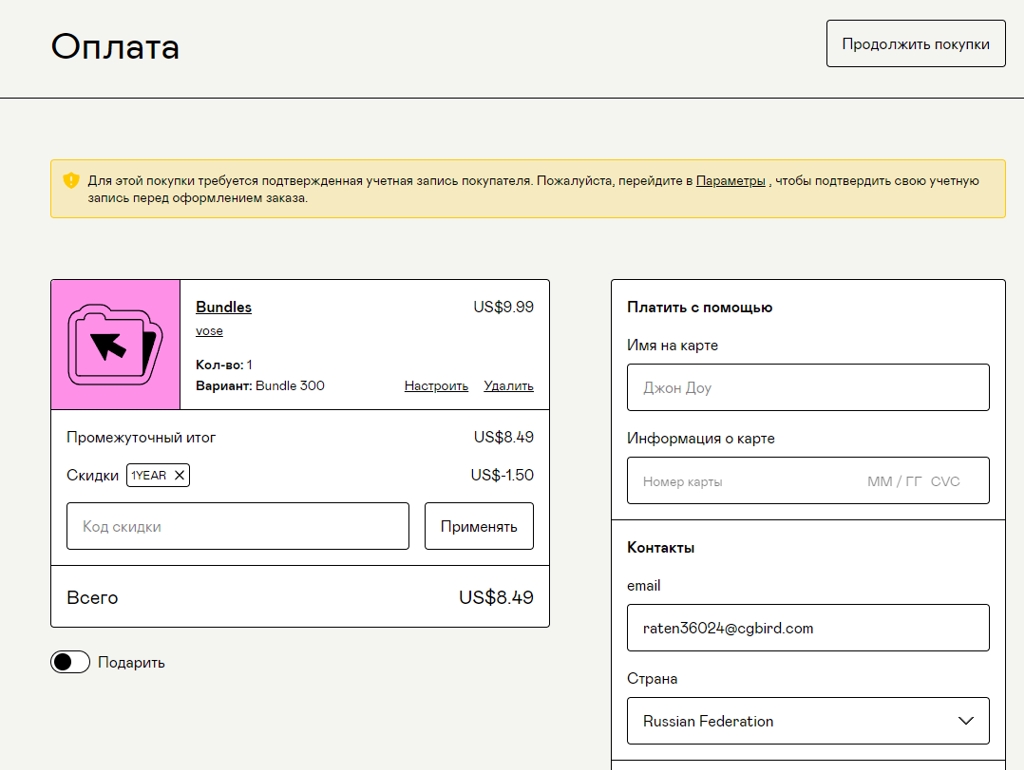Screen dimensions: 1024x770
Task: Focus the Код скидки input field
Action: (x=238, y=526)
